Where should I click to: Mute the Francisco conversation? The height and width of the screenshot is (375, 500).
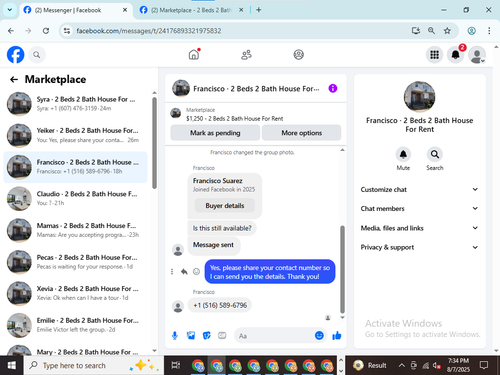click(403, 154)
